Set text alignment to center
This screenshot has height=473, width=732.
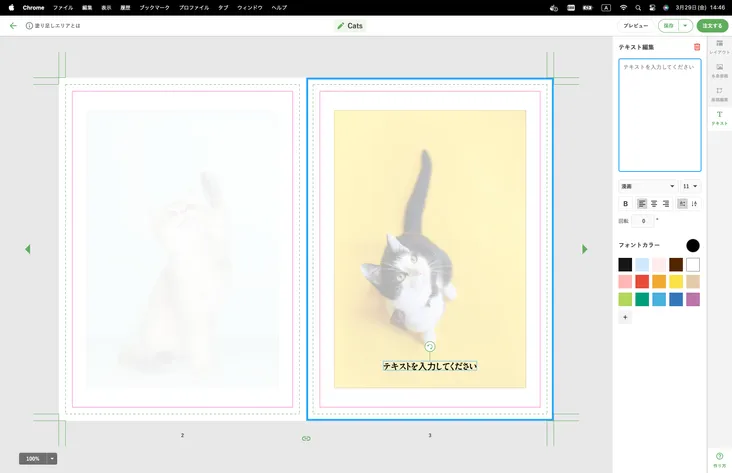(x=654, y=204)
